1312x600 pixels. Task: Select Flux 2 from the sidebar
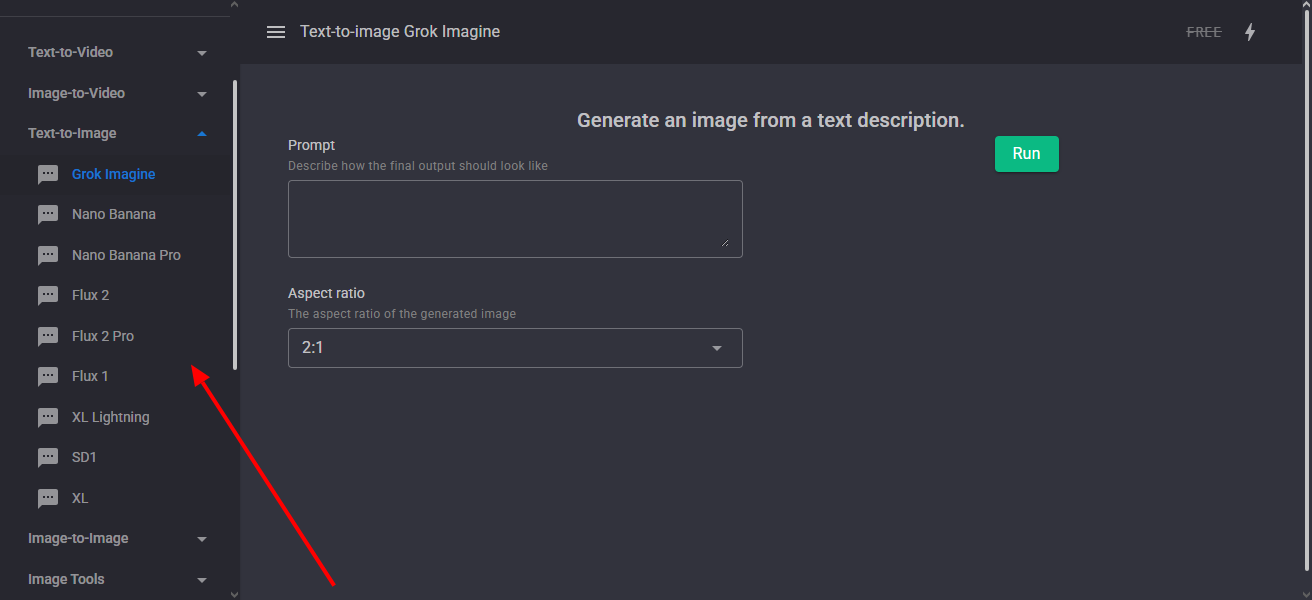(89, 295)
